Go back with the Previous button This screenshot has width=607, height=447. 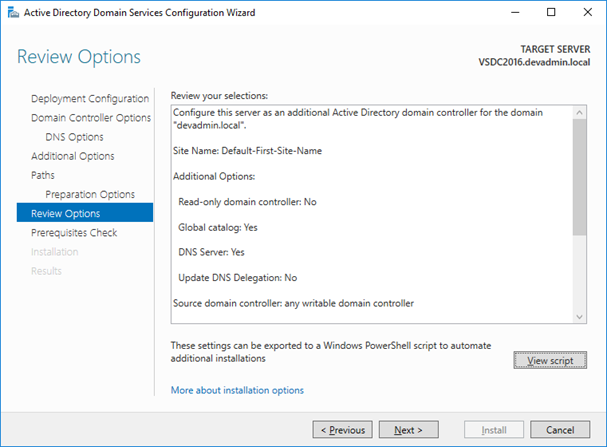pyautogui.click(x=343, y=430)
